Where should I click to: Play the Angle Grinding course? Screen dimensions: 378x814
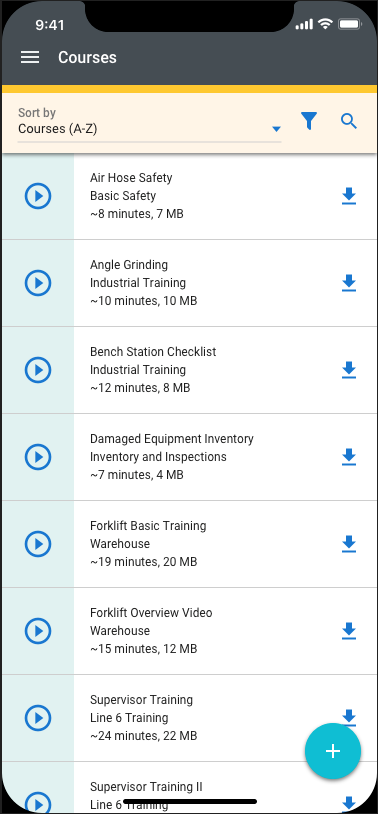point(38,283)
